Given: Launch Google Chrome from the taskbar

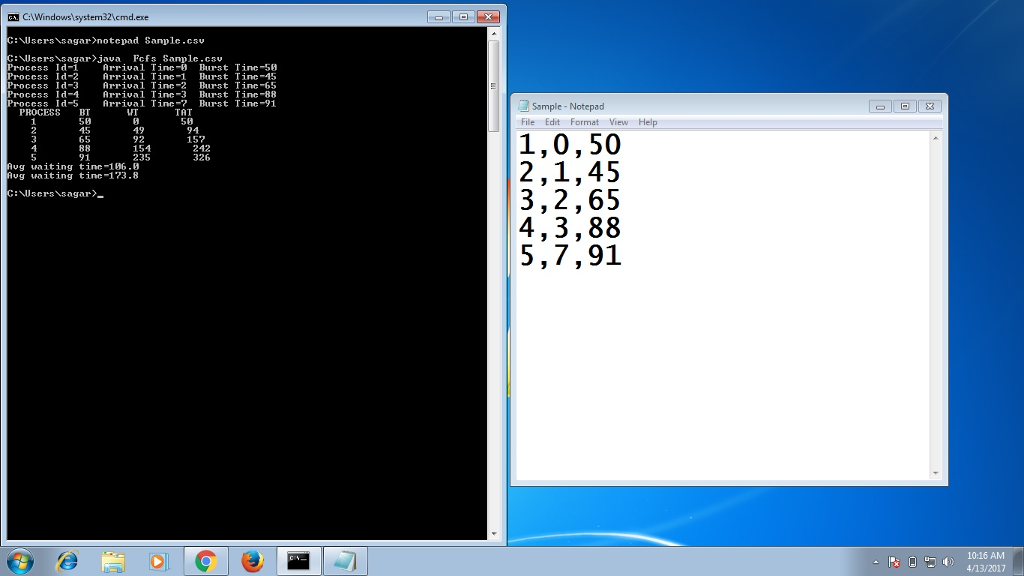Looking at the screenshot, I should (204, 561).
